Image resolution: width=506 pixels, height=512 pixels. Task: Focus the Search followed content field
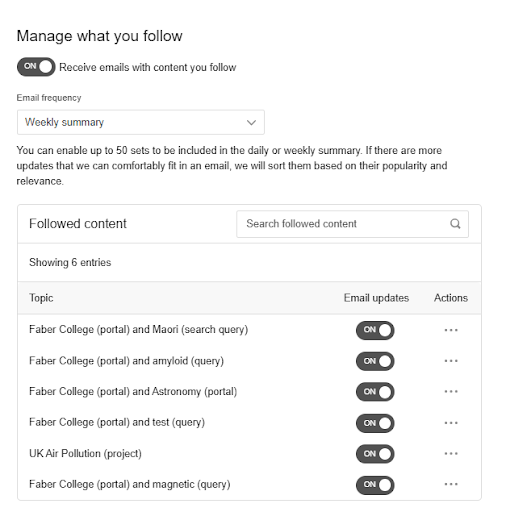pos(352,224)
